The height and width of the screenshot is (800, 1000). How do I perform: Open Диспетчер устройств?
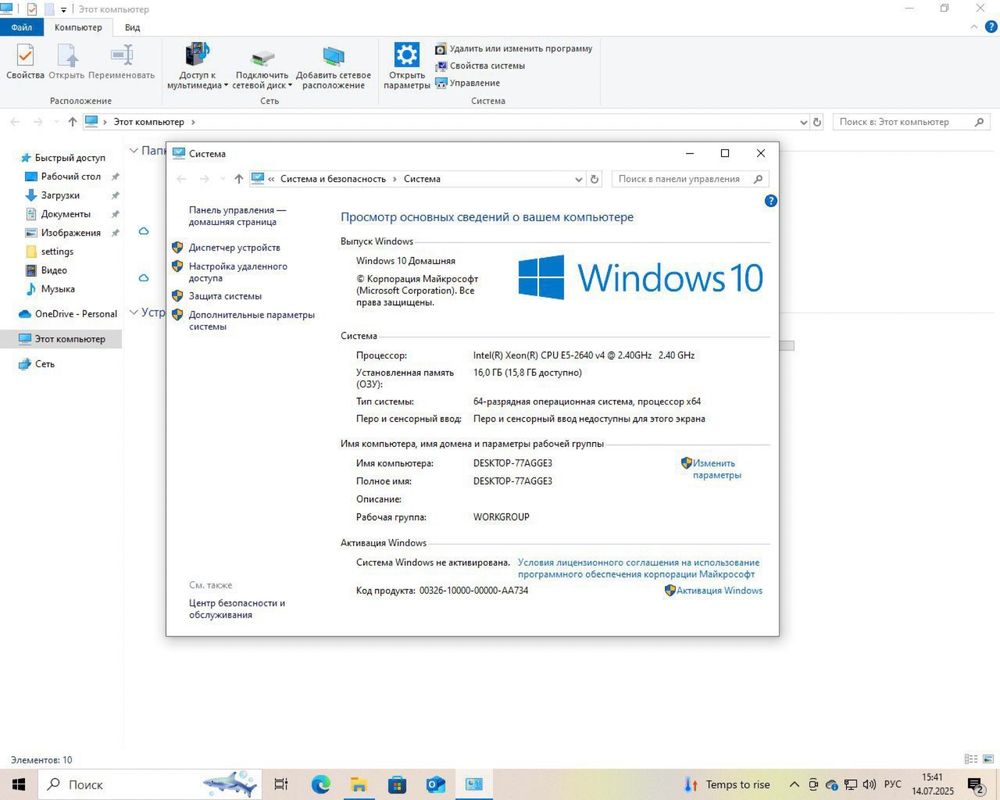point(234,248)
